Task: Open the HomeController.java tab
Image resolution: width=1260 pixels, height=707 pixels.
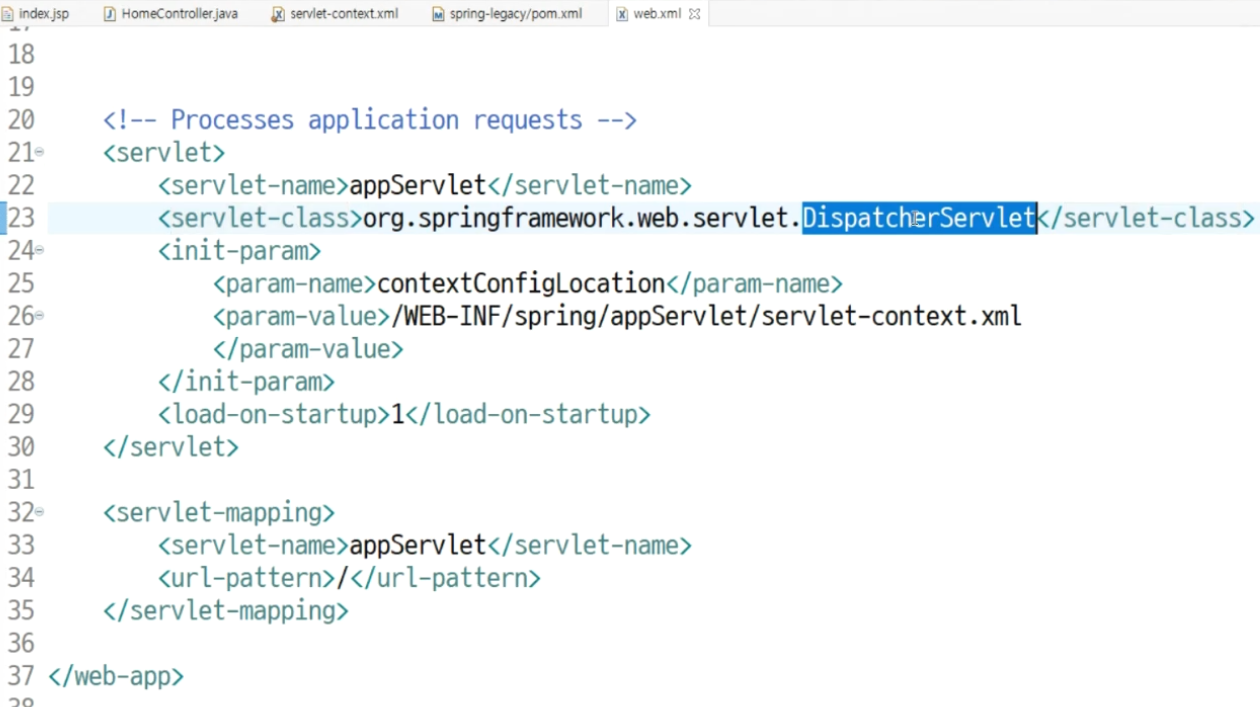Action: (x=170, y=14)
